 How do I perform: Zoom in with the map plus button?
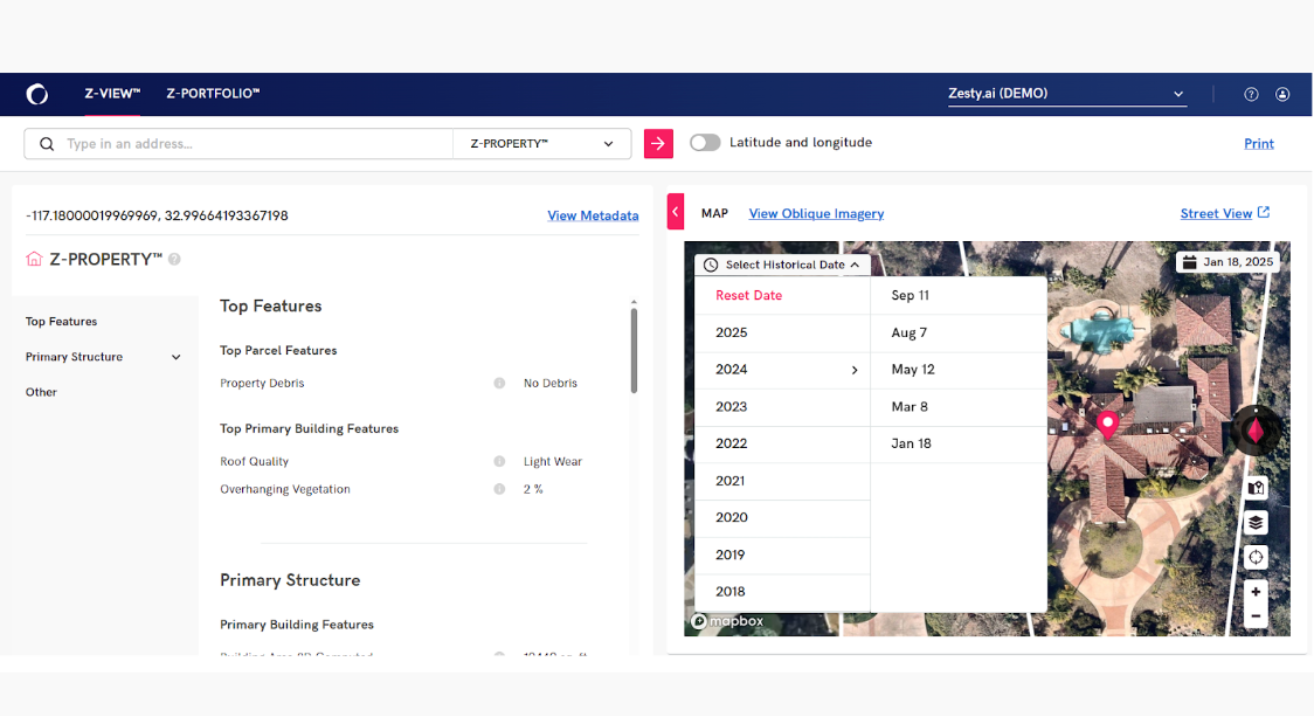1256,591
